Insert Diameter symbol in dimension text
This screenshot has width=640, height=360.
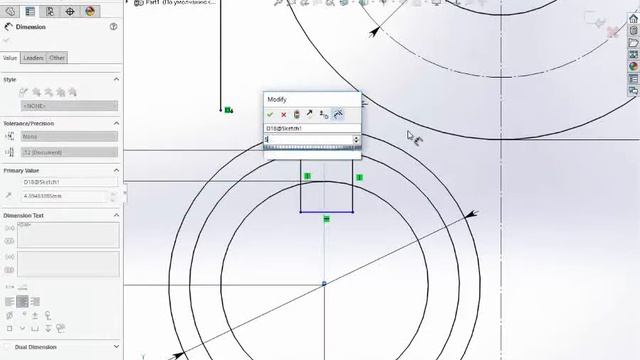point(9,315)
